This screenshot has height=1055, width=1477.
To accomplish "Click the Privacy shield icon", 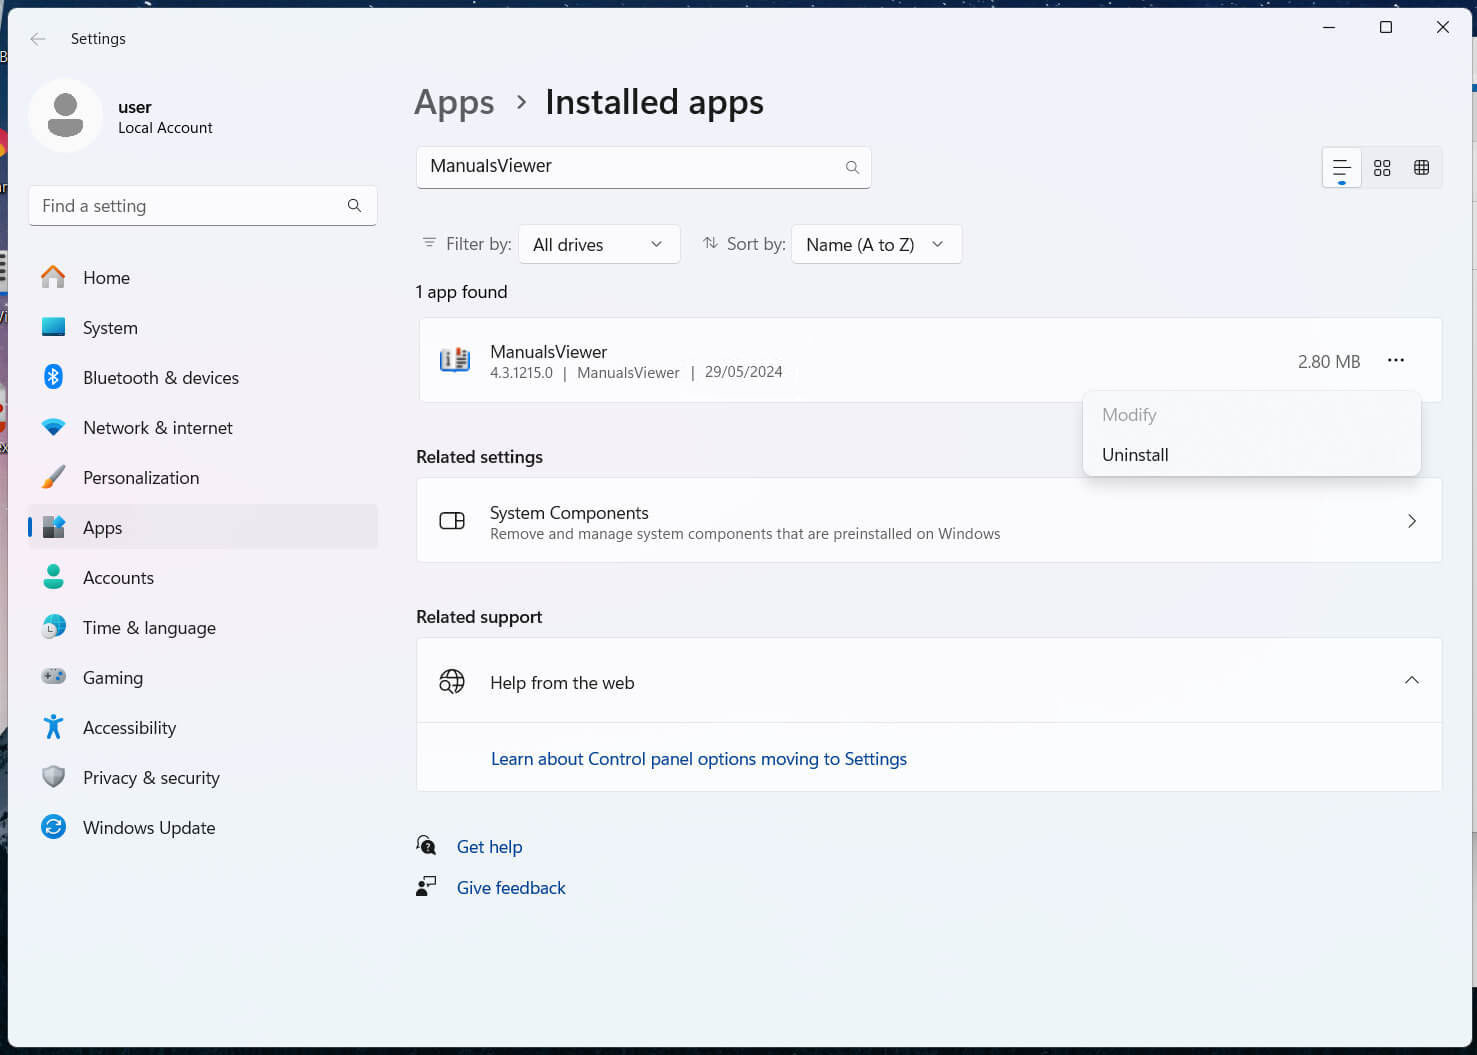I will click(53, 777).
